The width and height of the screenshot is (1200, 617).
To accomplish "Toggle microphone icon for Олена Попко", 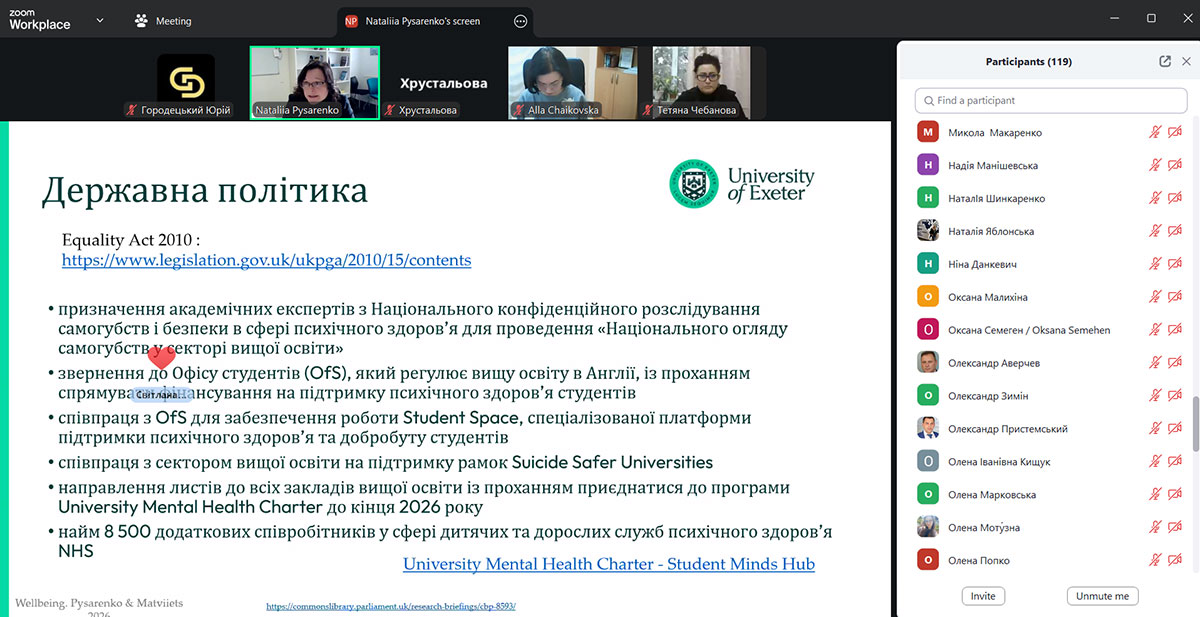I will tap(1155, 560).
